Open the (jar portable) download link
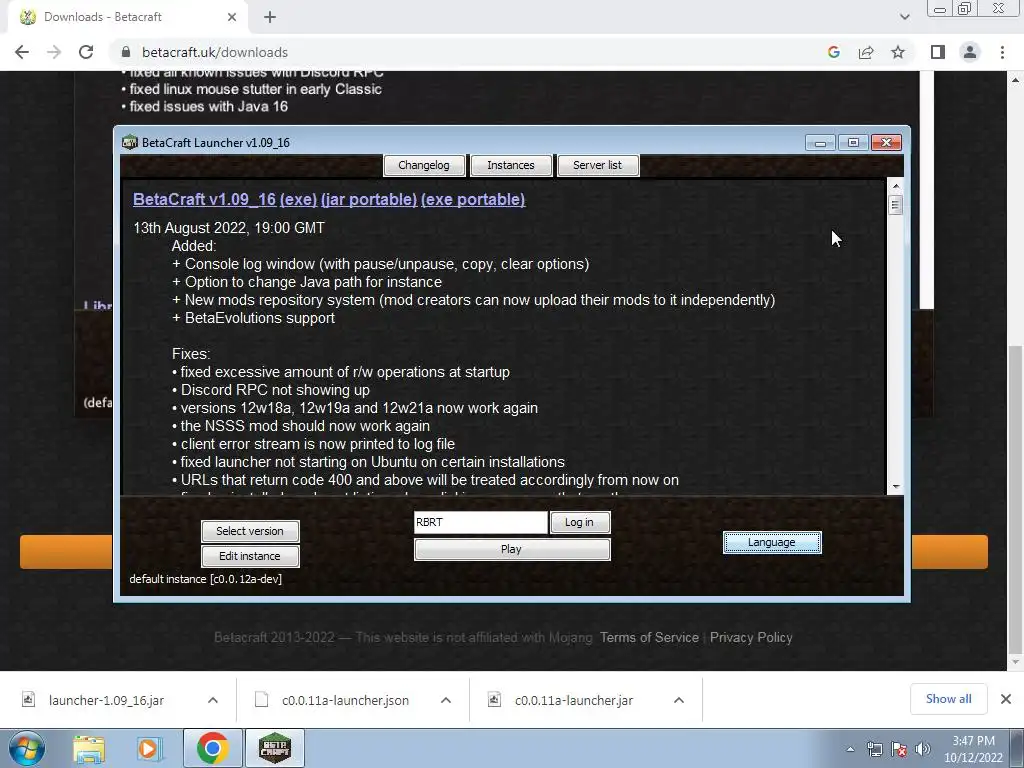The height and width of the screenshot is (768, 1024). (x=369, y=199)
